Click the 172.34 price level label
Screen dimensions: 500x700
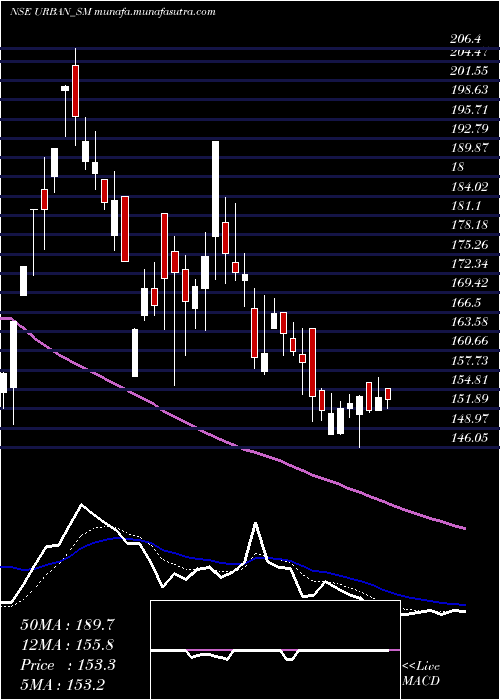click(x=469, y=264)
